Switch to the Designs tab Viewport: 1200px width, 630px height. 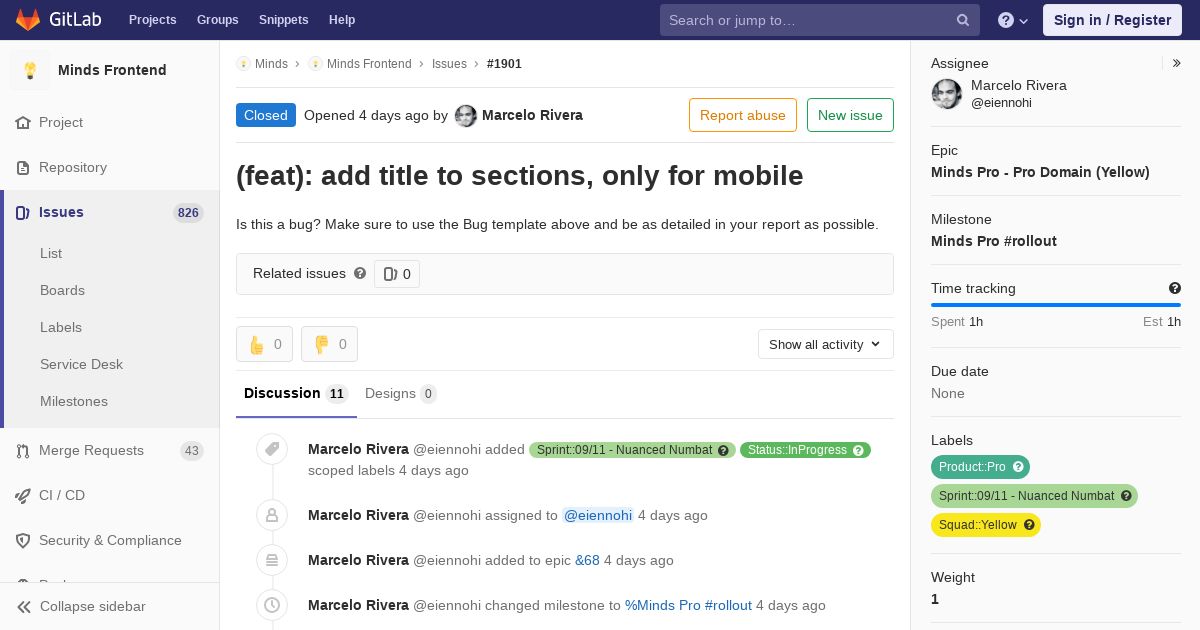pyautogui.click(x=400, y=394)
